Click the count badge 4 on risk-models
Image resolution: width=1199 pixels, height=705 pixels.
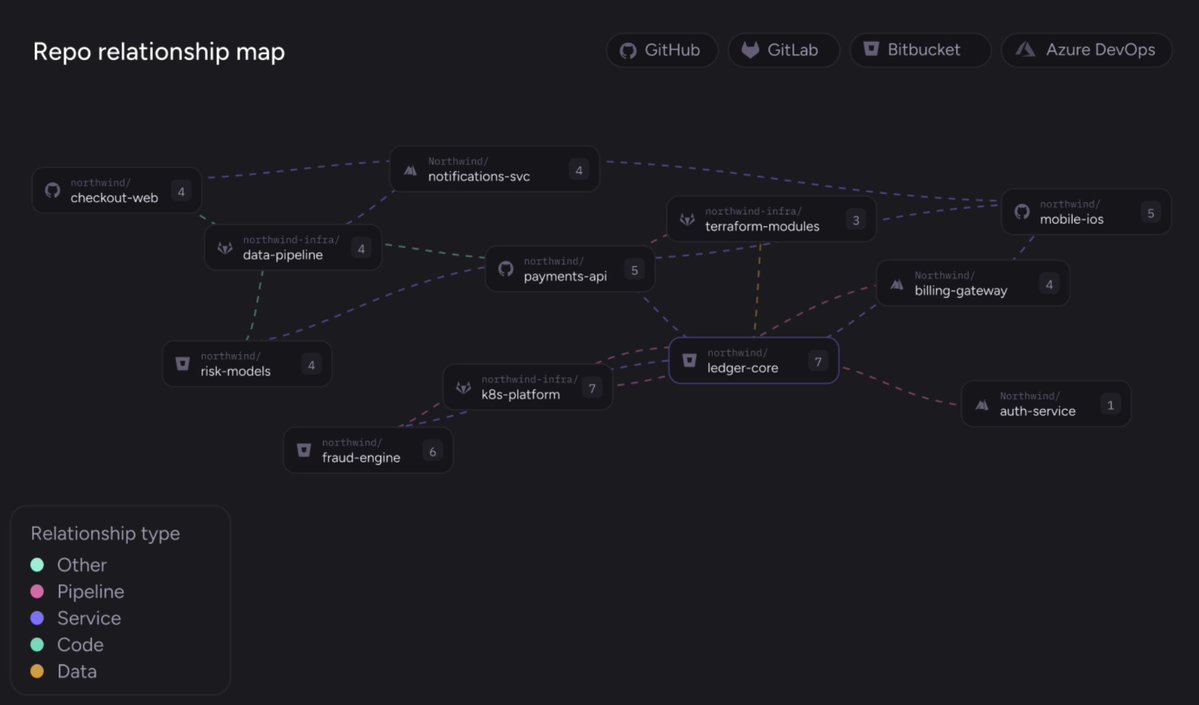311,365
